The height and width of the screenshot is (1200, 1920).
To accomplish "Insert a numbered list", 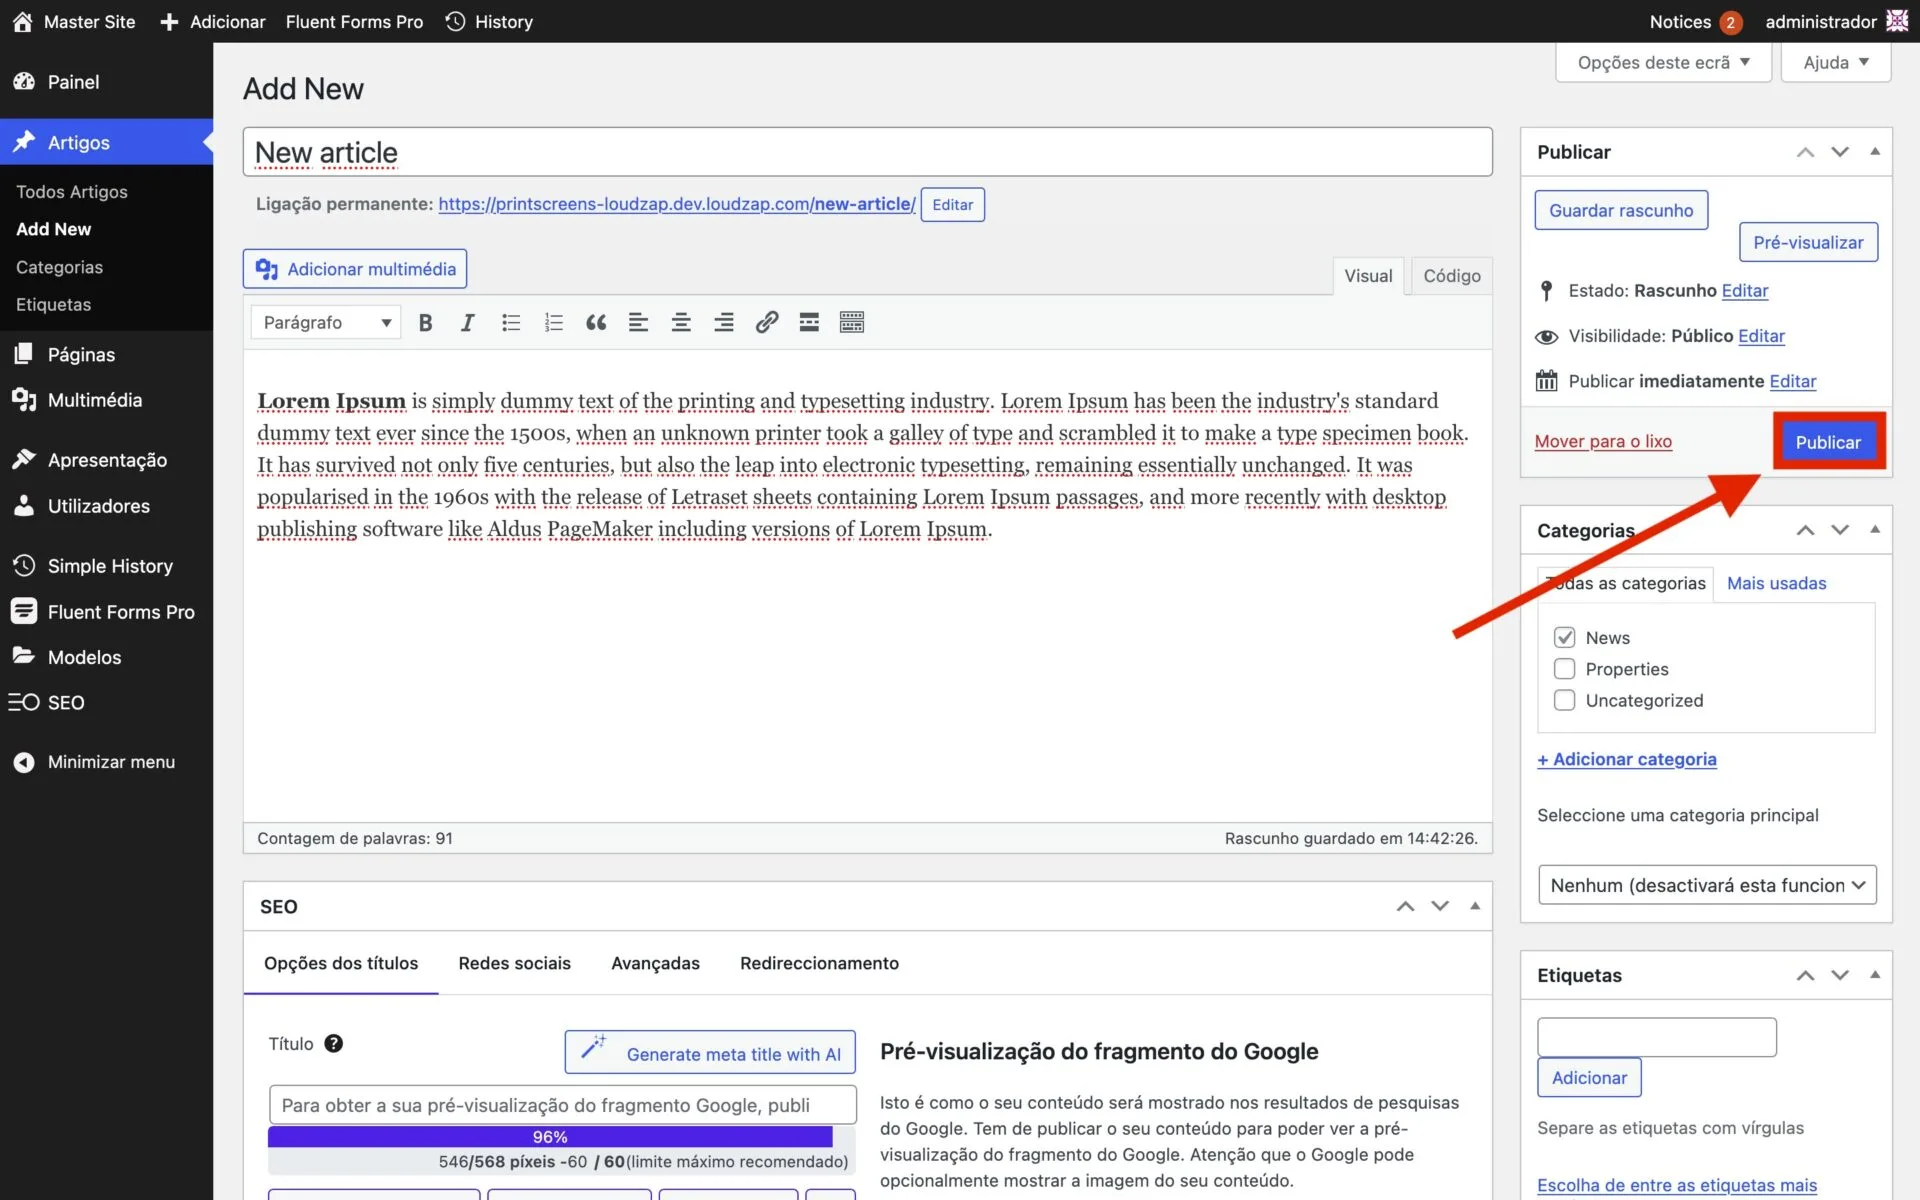I will point(553,322).
